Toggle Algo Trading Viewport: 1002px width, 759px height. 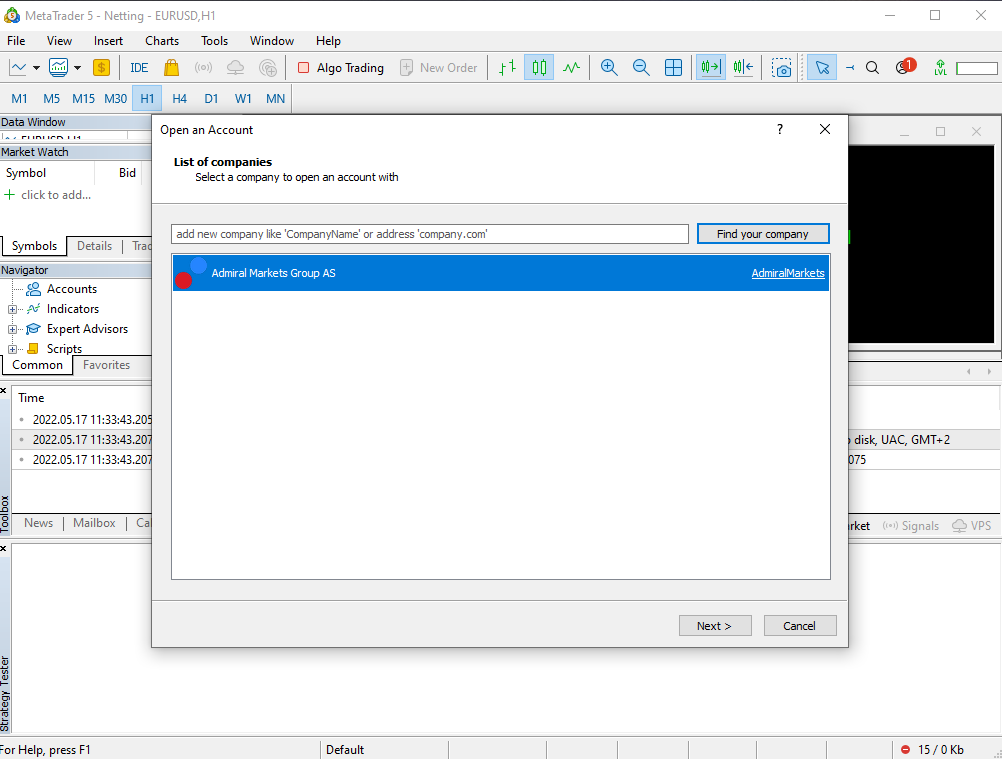click(341, 68)
